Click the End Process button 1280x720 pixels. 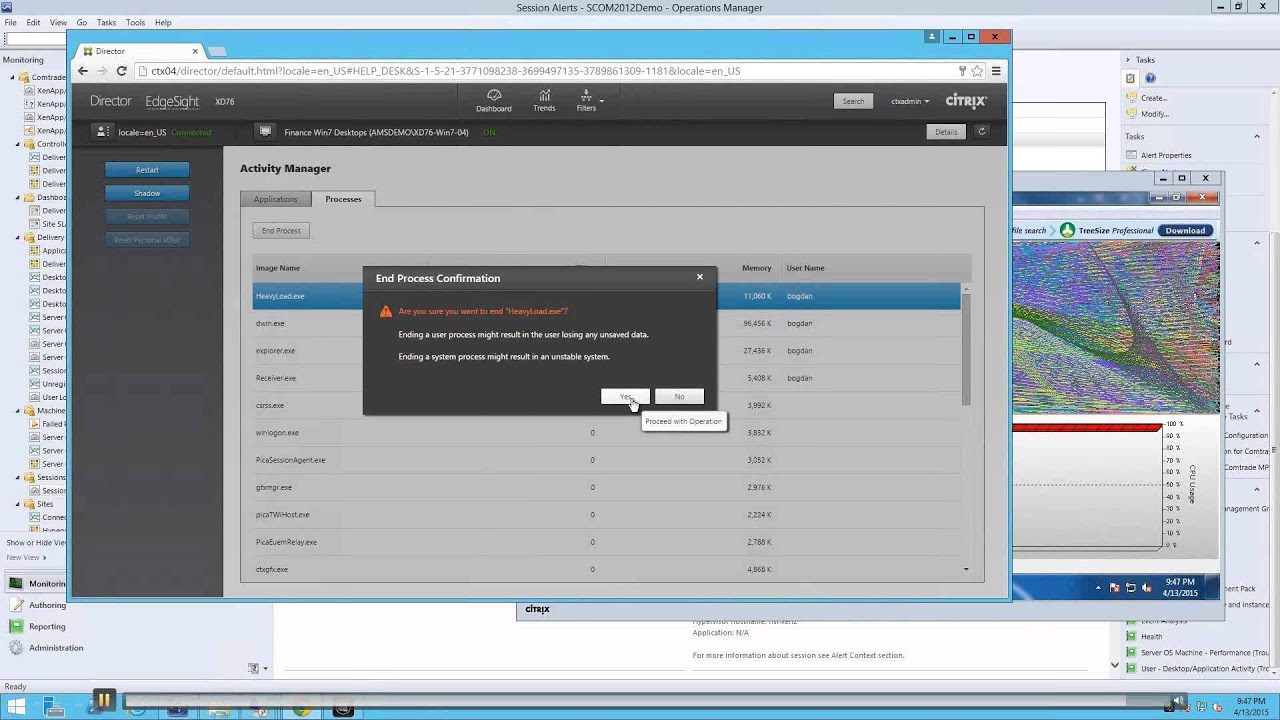pyautogui.click(x=281, y=231)
